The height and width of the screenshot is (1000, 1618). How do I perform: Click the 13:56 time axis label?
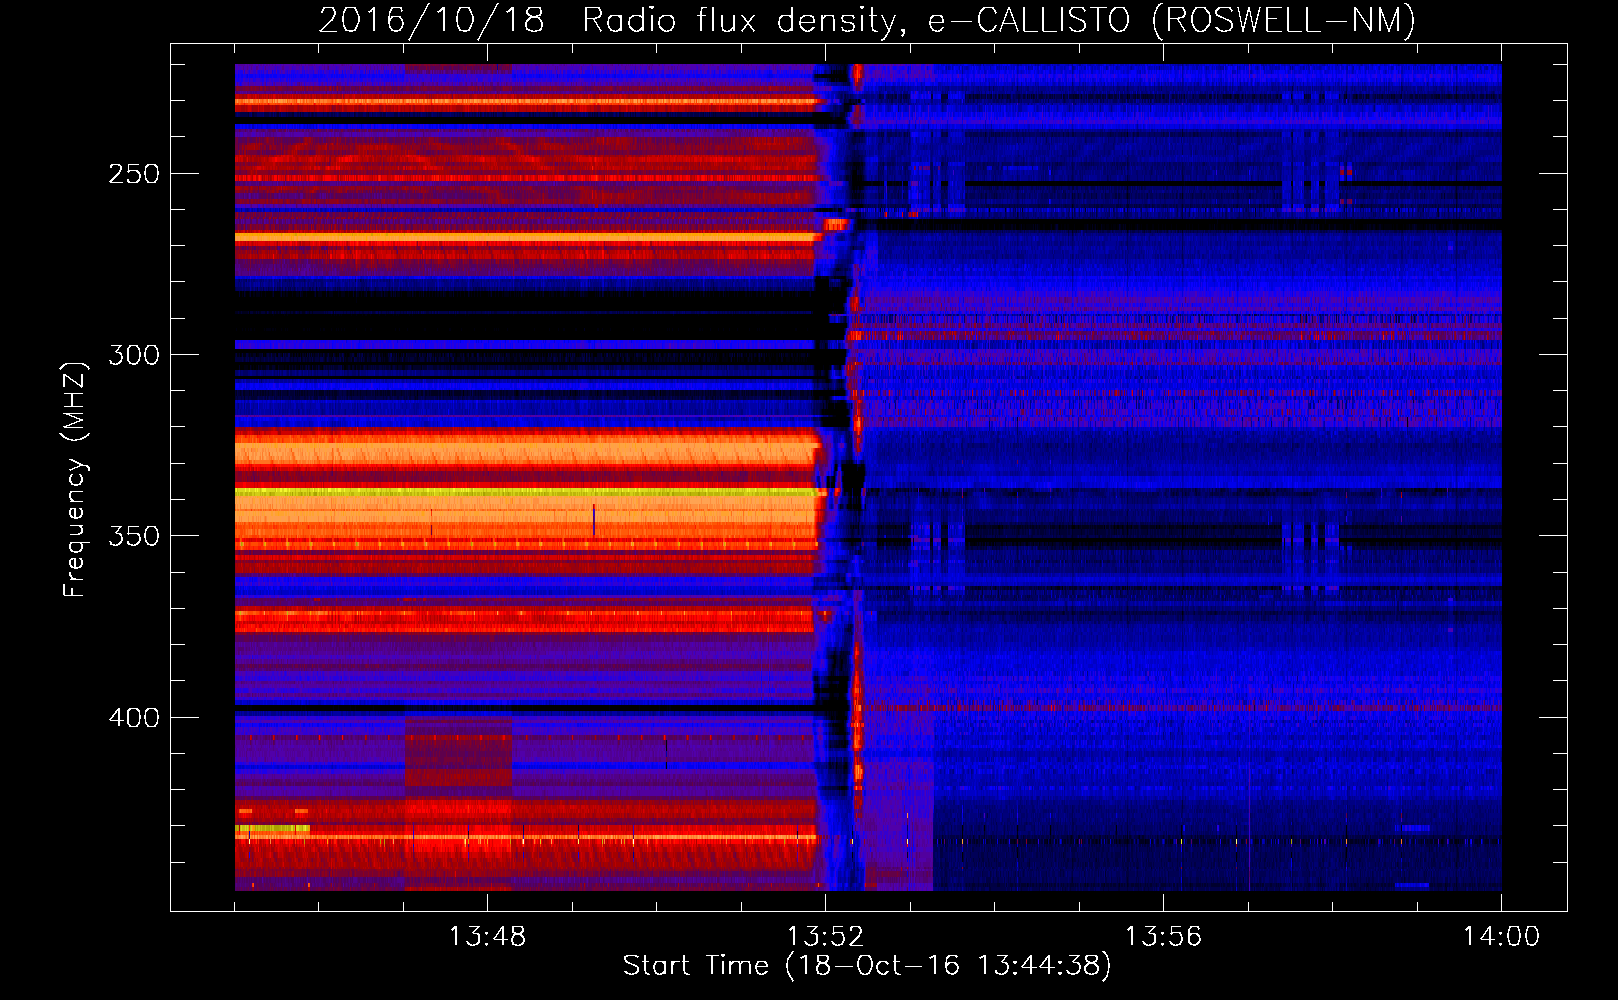click(1163, 937)
